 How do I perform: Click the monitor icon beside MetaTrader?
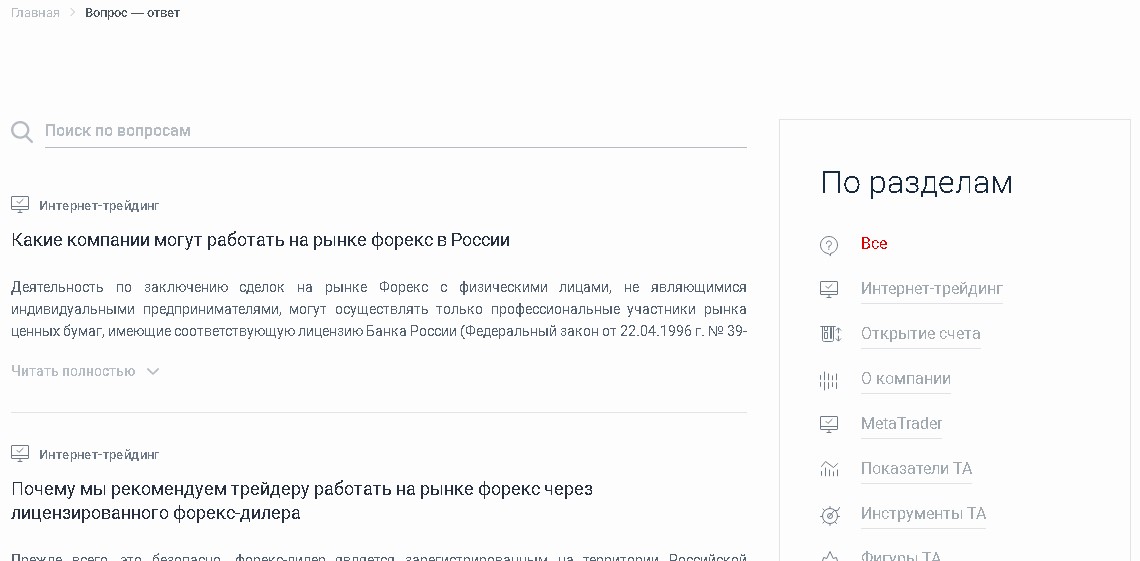pos(829,424)
